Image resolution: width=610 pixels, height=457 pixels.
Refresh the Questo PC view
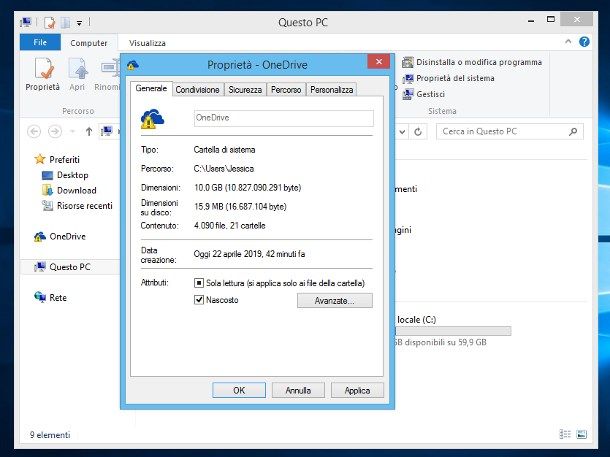click(x=418, y=132)
